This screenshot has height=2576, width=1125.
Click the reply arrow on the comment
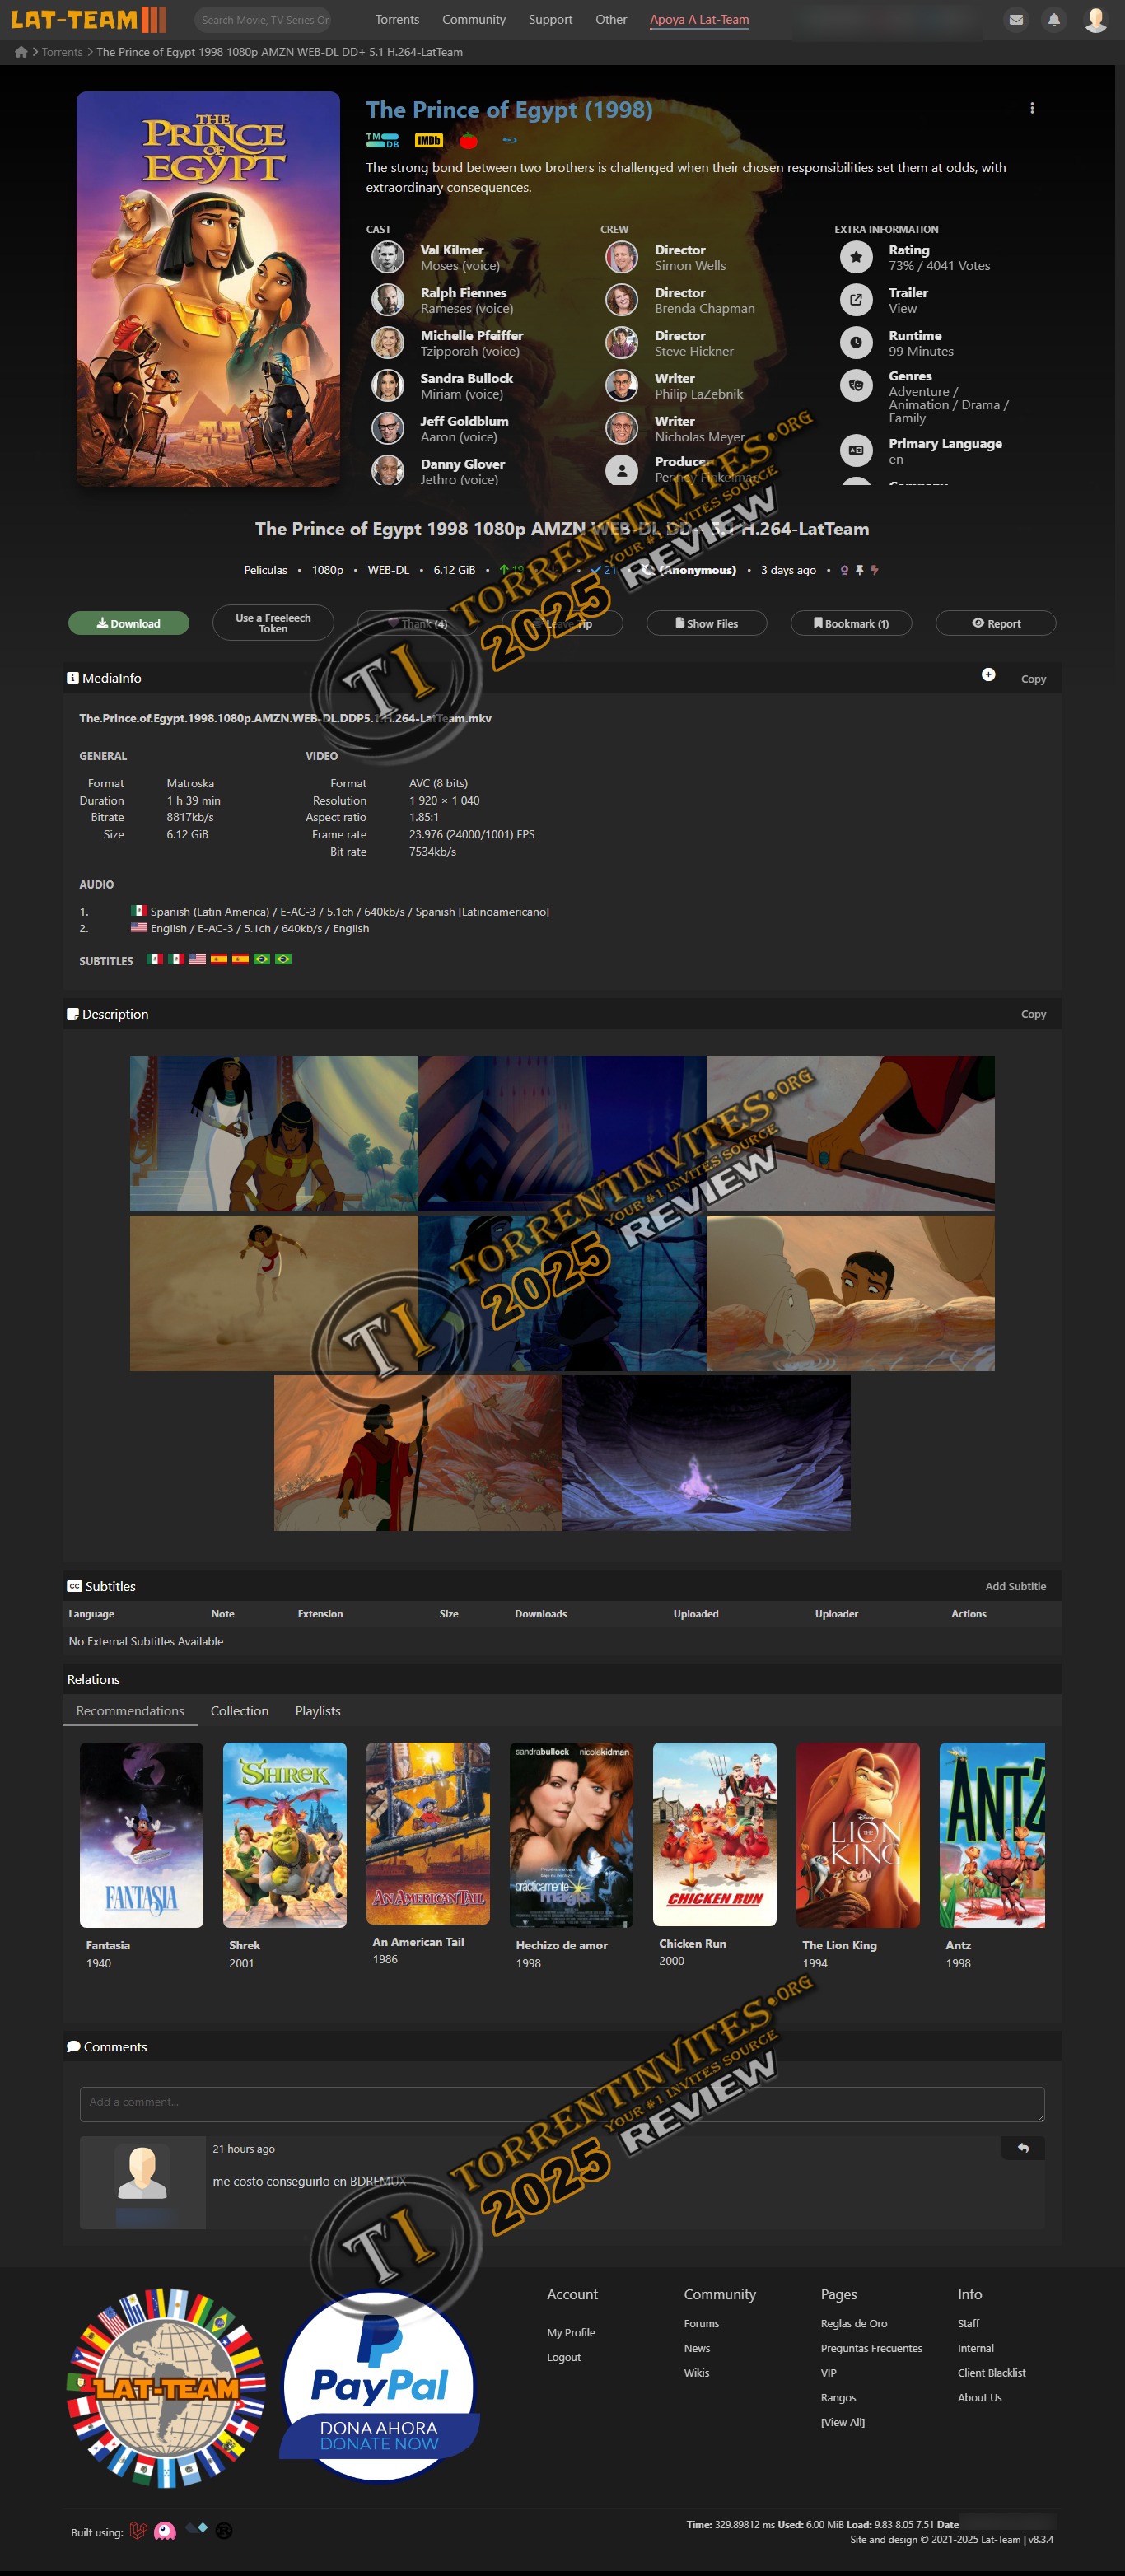click(x=1022, y=2148)
